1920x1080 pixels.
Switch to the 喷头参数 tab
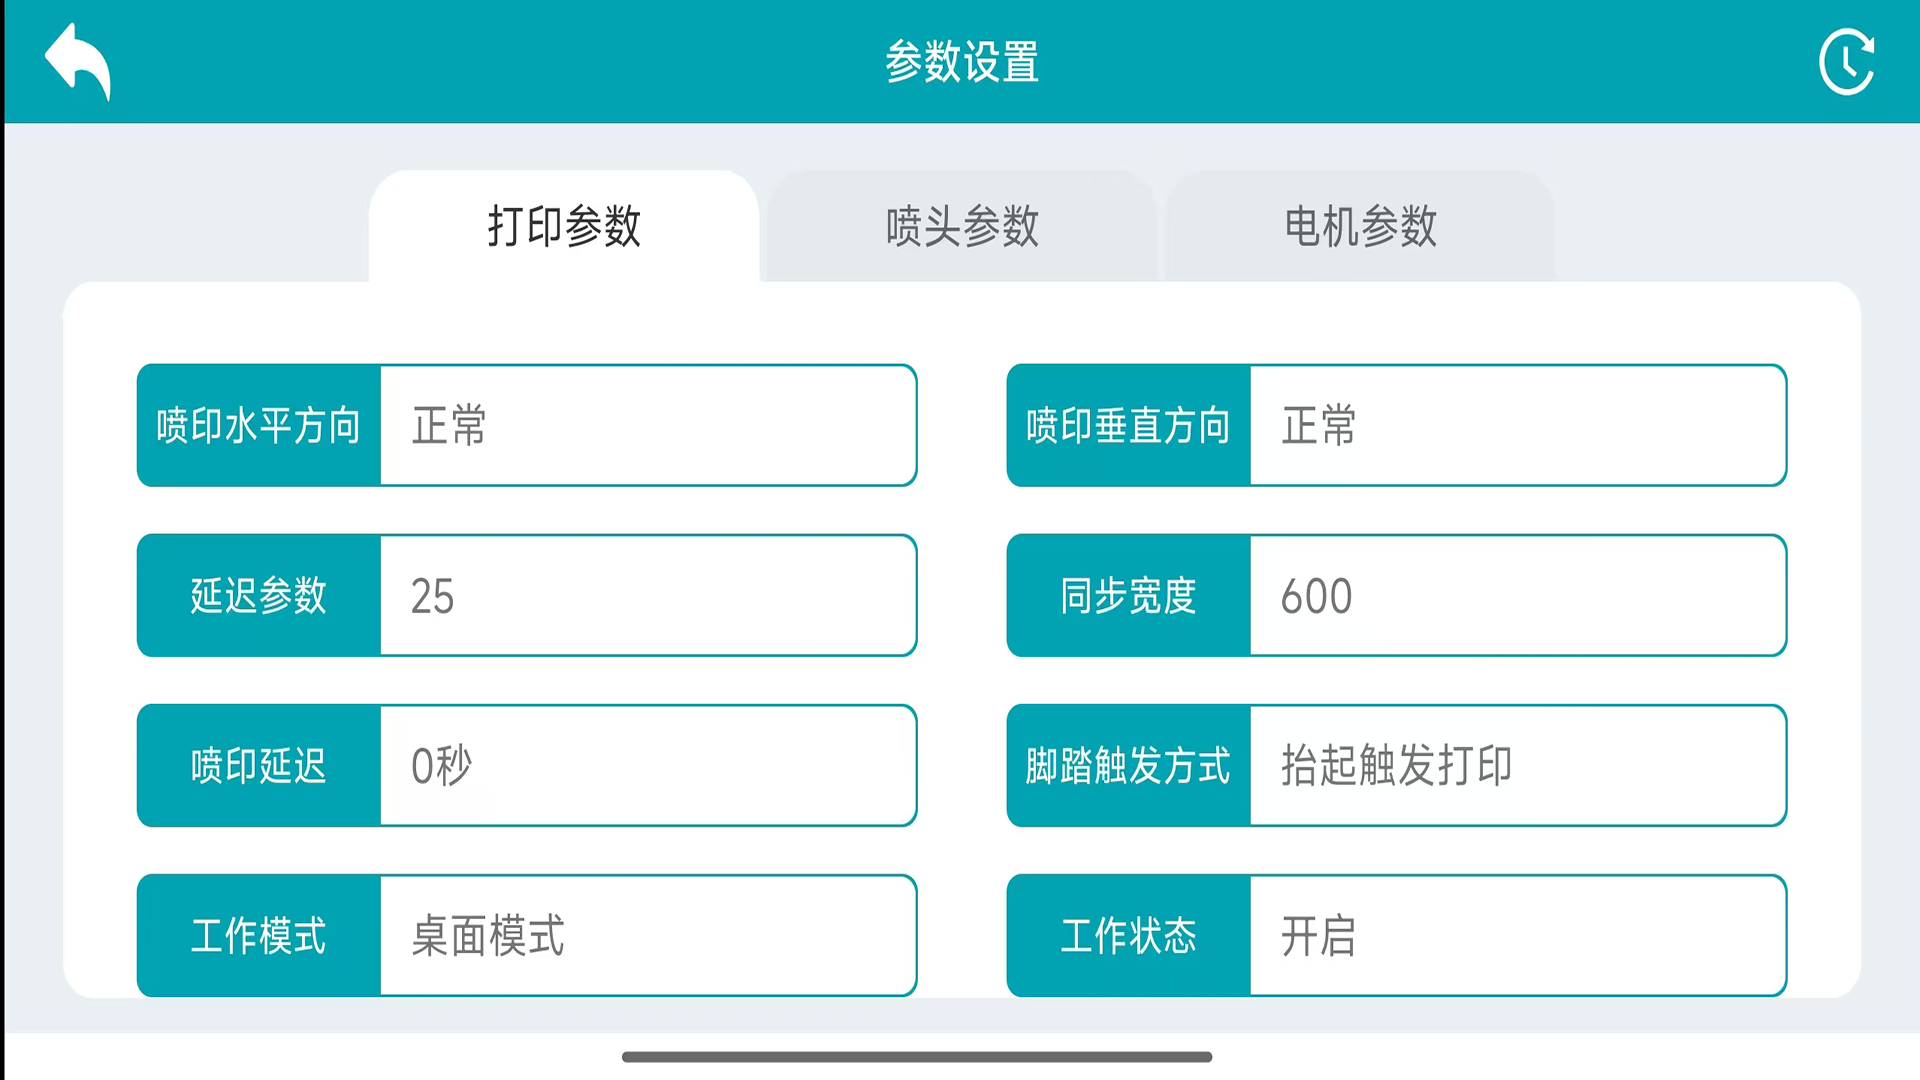point(962,226)
